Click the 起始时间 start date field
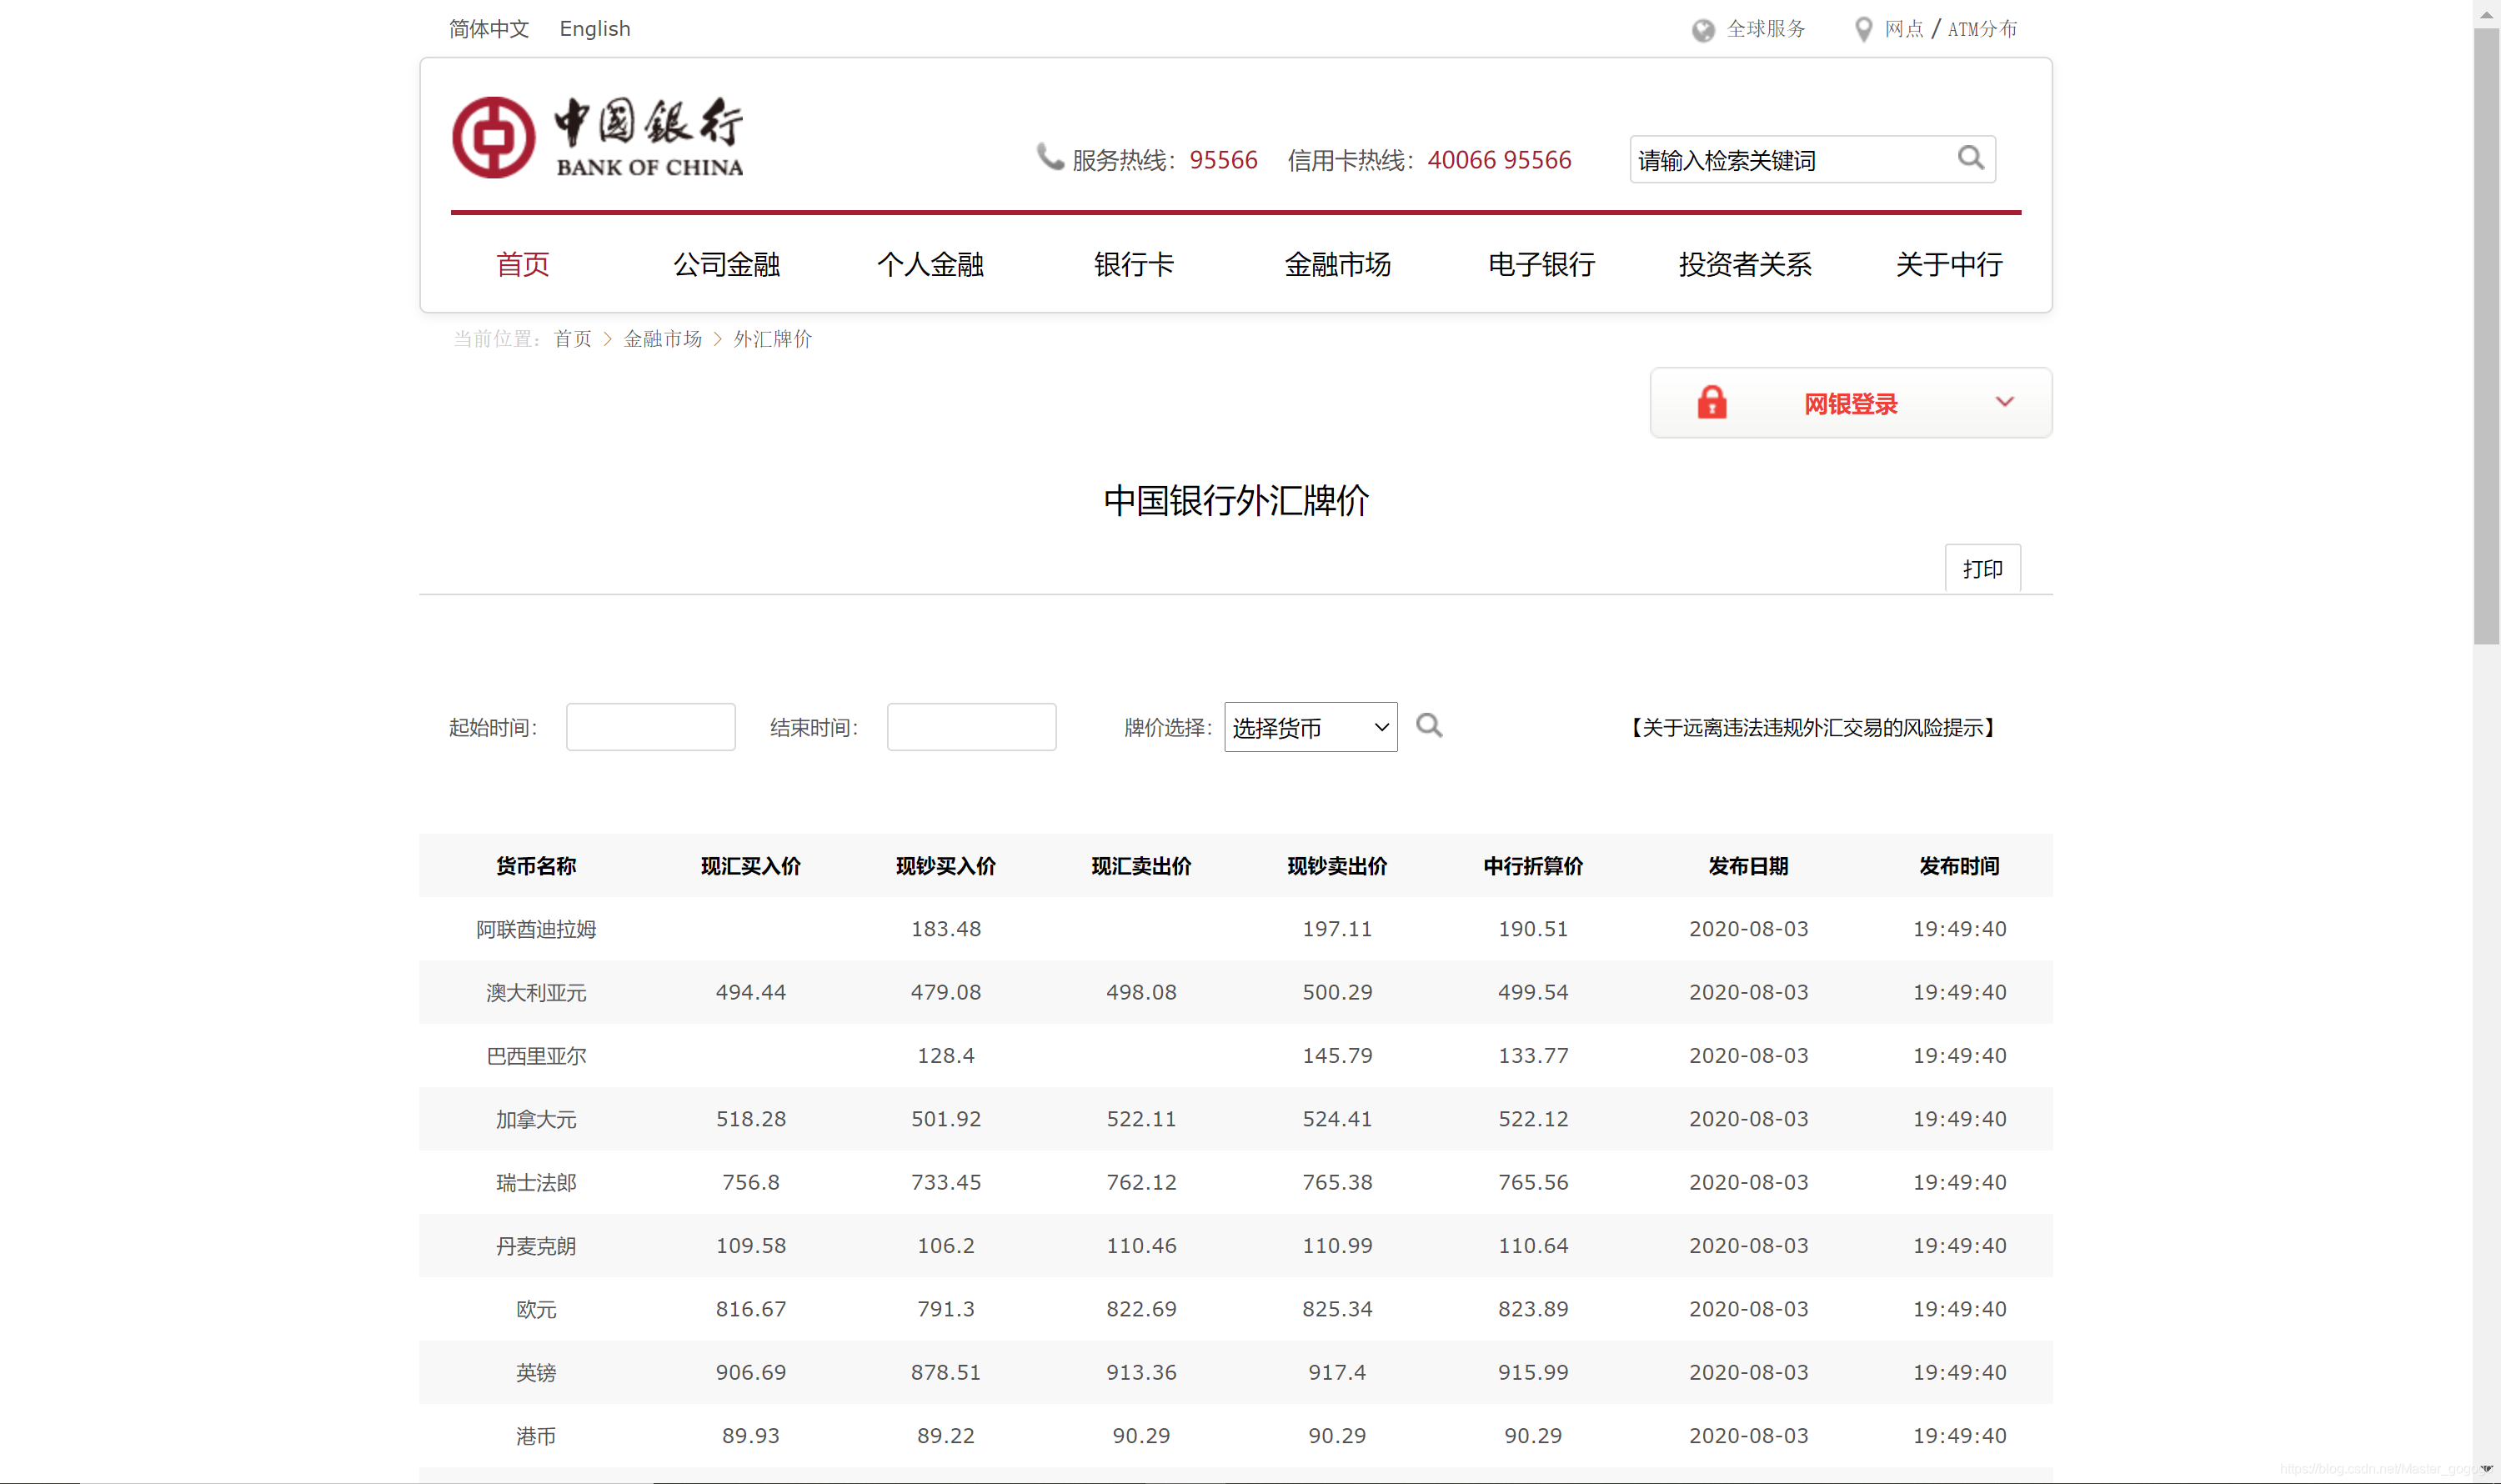This screenshot has width=2501, height=1484. point(650,726)
